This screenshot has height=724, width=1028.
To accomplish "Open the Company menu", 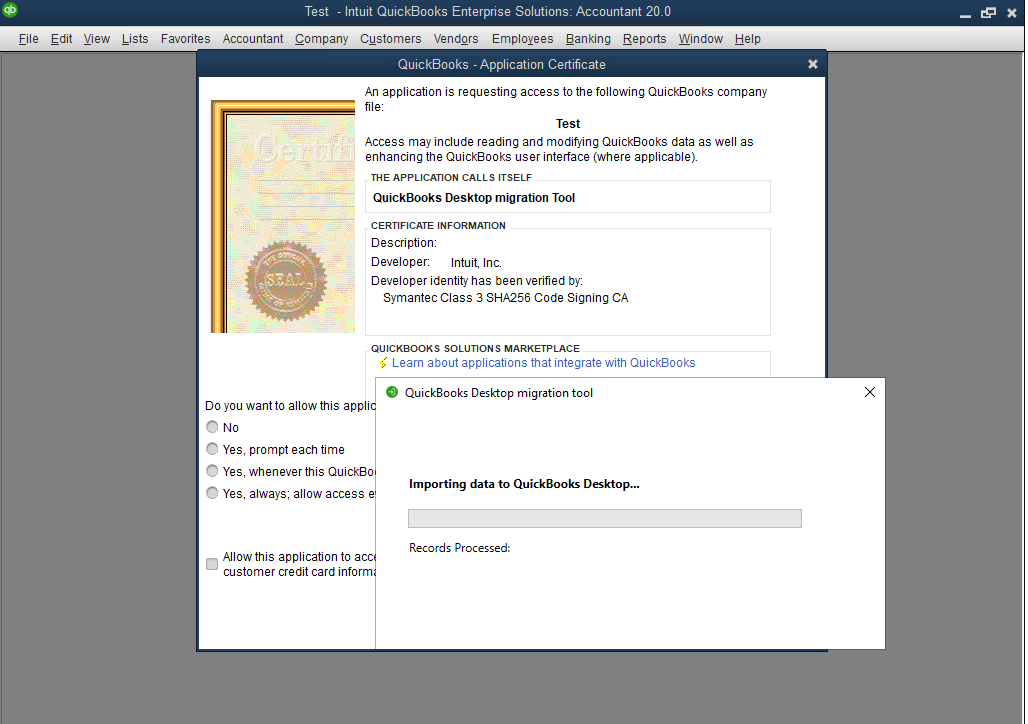I will [x=321, y=39].
